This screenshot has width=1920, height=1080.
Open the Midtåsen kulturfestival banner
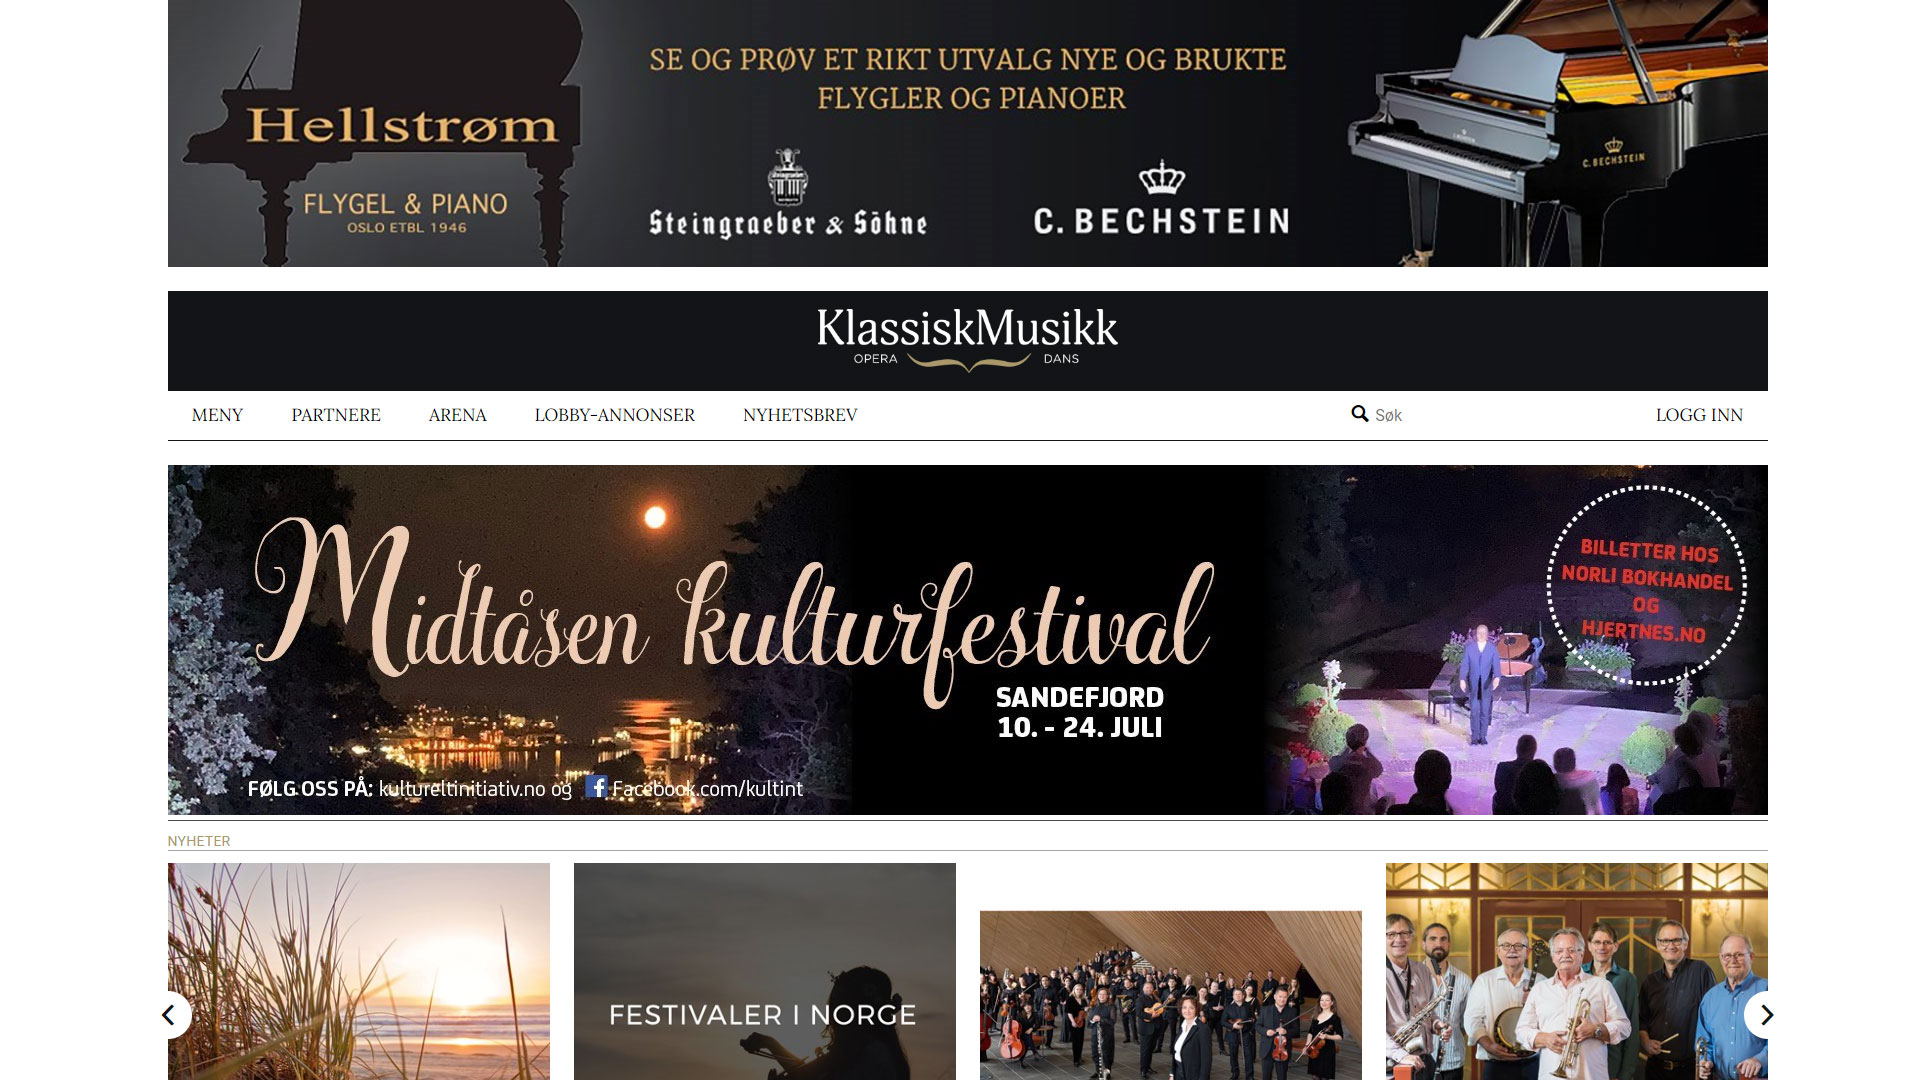click(967, 640)
